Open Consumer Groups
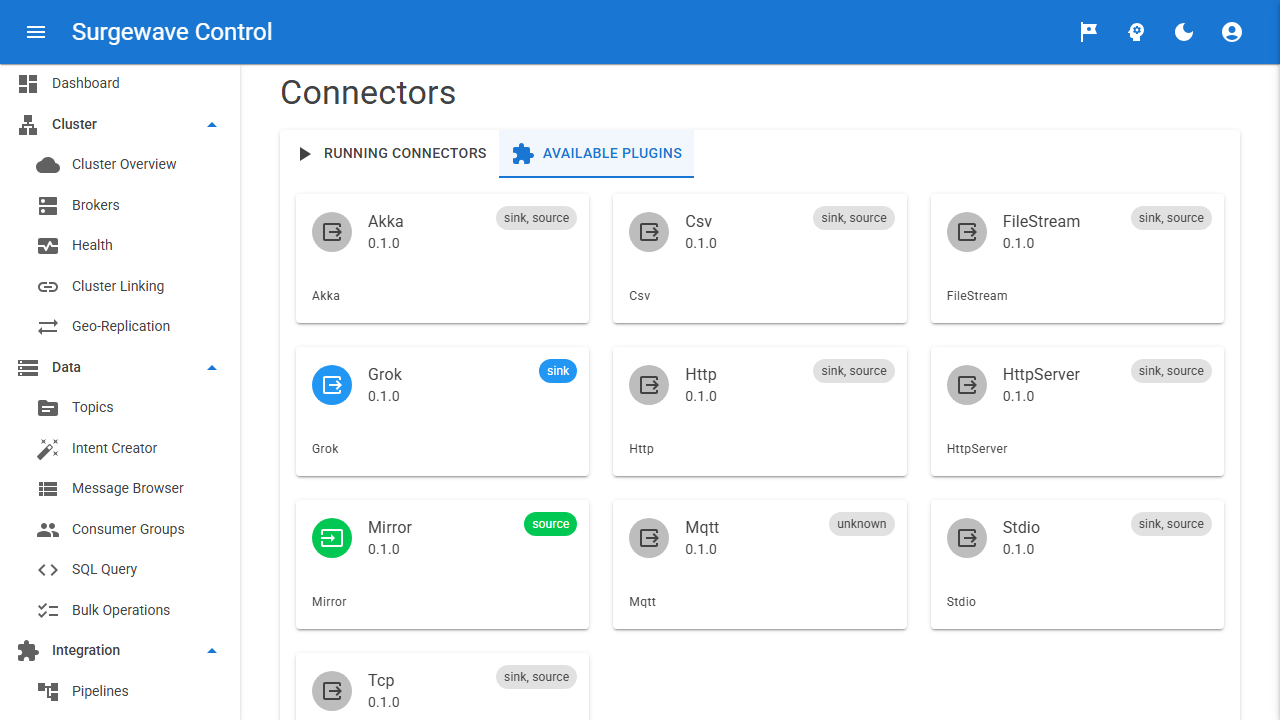1280x720 pixels. tap(120, 530)
